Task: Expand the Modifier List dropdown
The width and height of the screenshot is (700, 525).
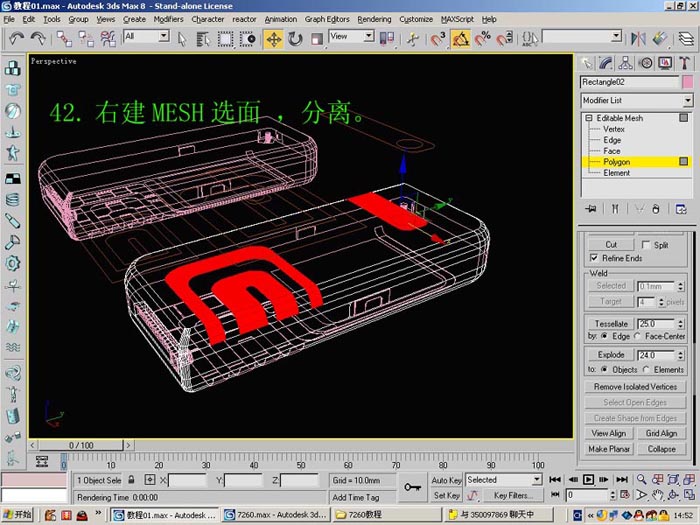Action: point(688,100)
